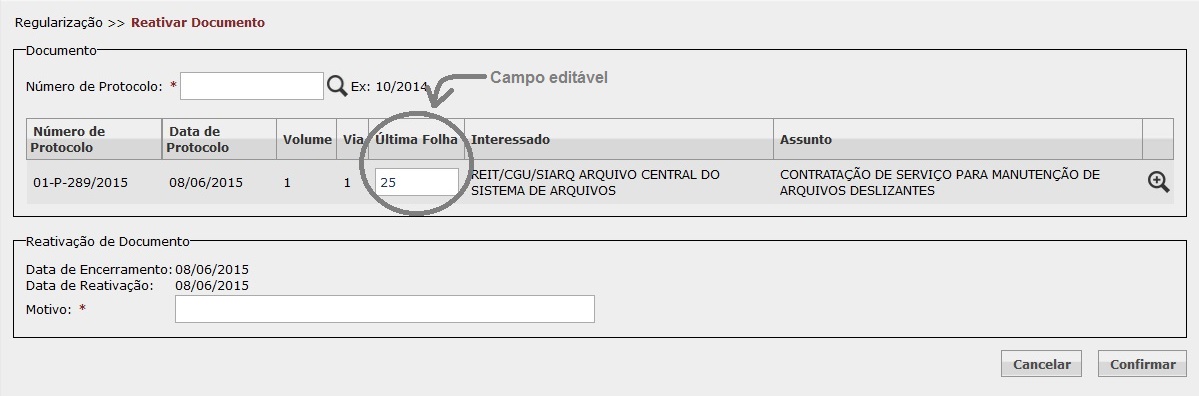Click the Via column header
Viewport: 1199px width, 396px height.
click(x=353, y=139)
